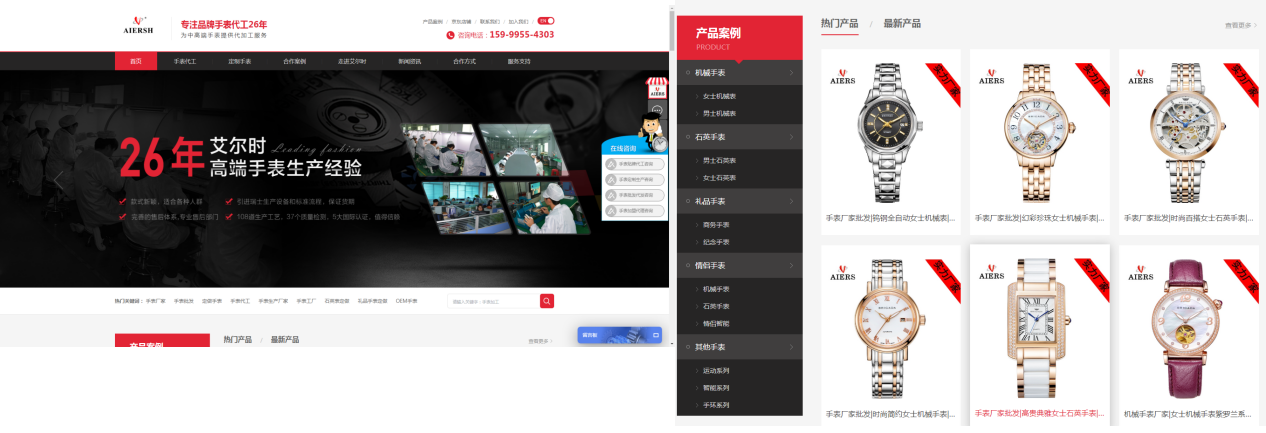The width and height of the screenshot is (1266, 433).
Task: Click the first consultation option under 在线咨询
Action: click(x=635, y=164)
